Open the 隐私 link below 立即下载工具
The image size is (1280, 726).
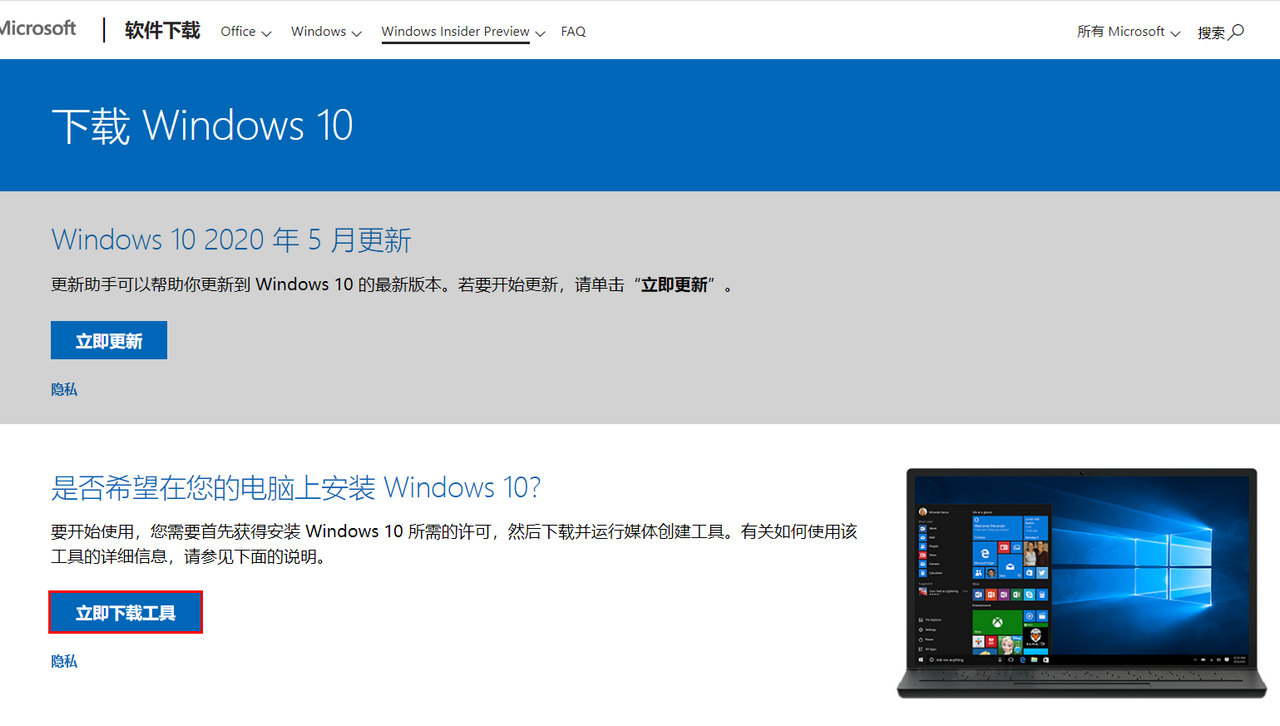pyautogui.click(x=63, y=661)
